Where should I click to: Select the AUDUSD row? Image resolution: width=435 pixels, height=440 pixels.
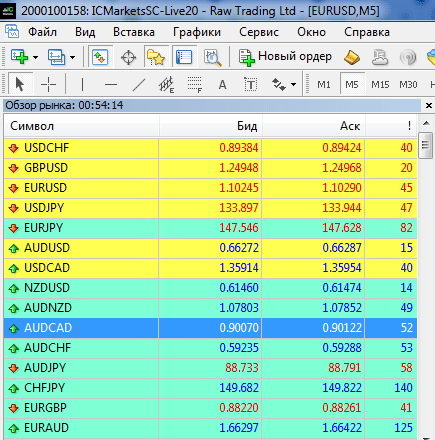coord(210,248)
